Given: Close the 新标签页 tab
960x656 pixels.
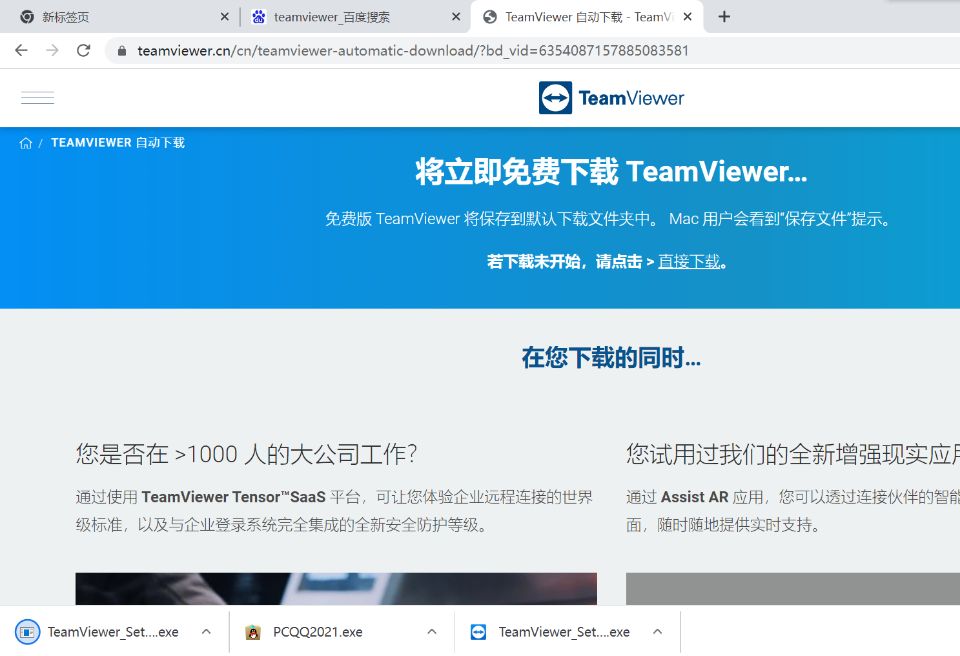Looking at the screenshot, I should [225, 17].
